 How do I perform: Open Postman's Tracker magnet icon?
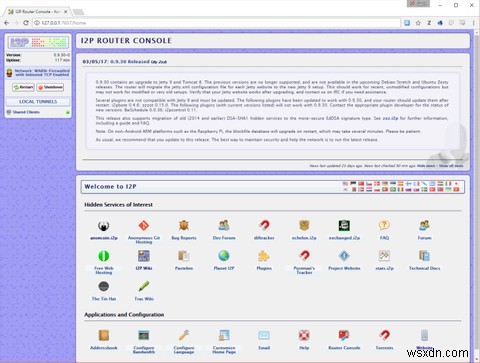point(304,256)
